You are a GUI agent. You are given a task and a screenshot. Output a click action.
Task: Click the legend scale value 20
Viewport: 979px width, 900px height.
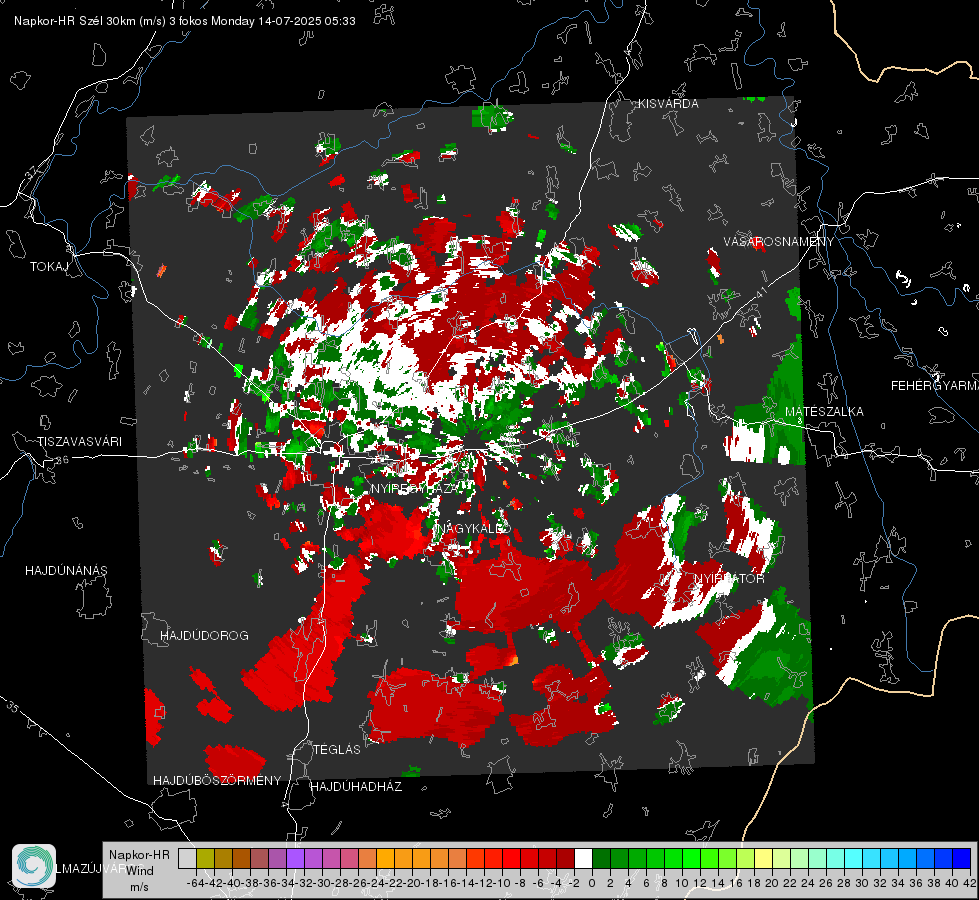tap(772, 883)
